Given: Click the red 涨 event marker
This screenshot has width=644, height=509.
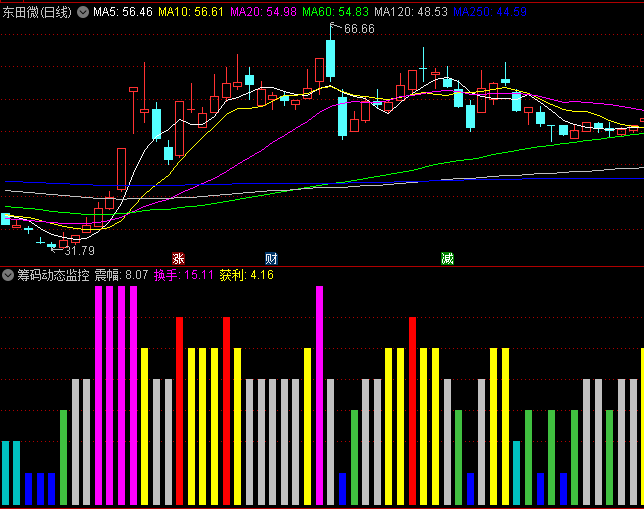Looking at the screenshot, I should click(178, 258).
